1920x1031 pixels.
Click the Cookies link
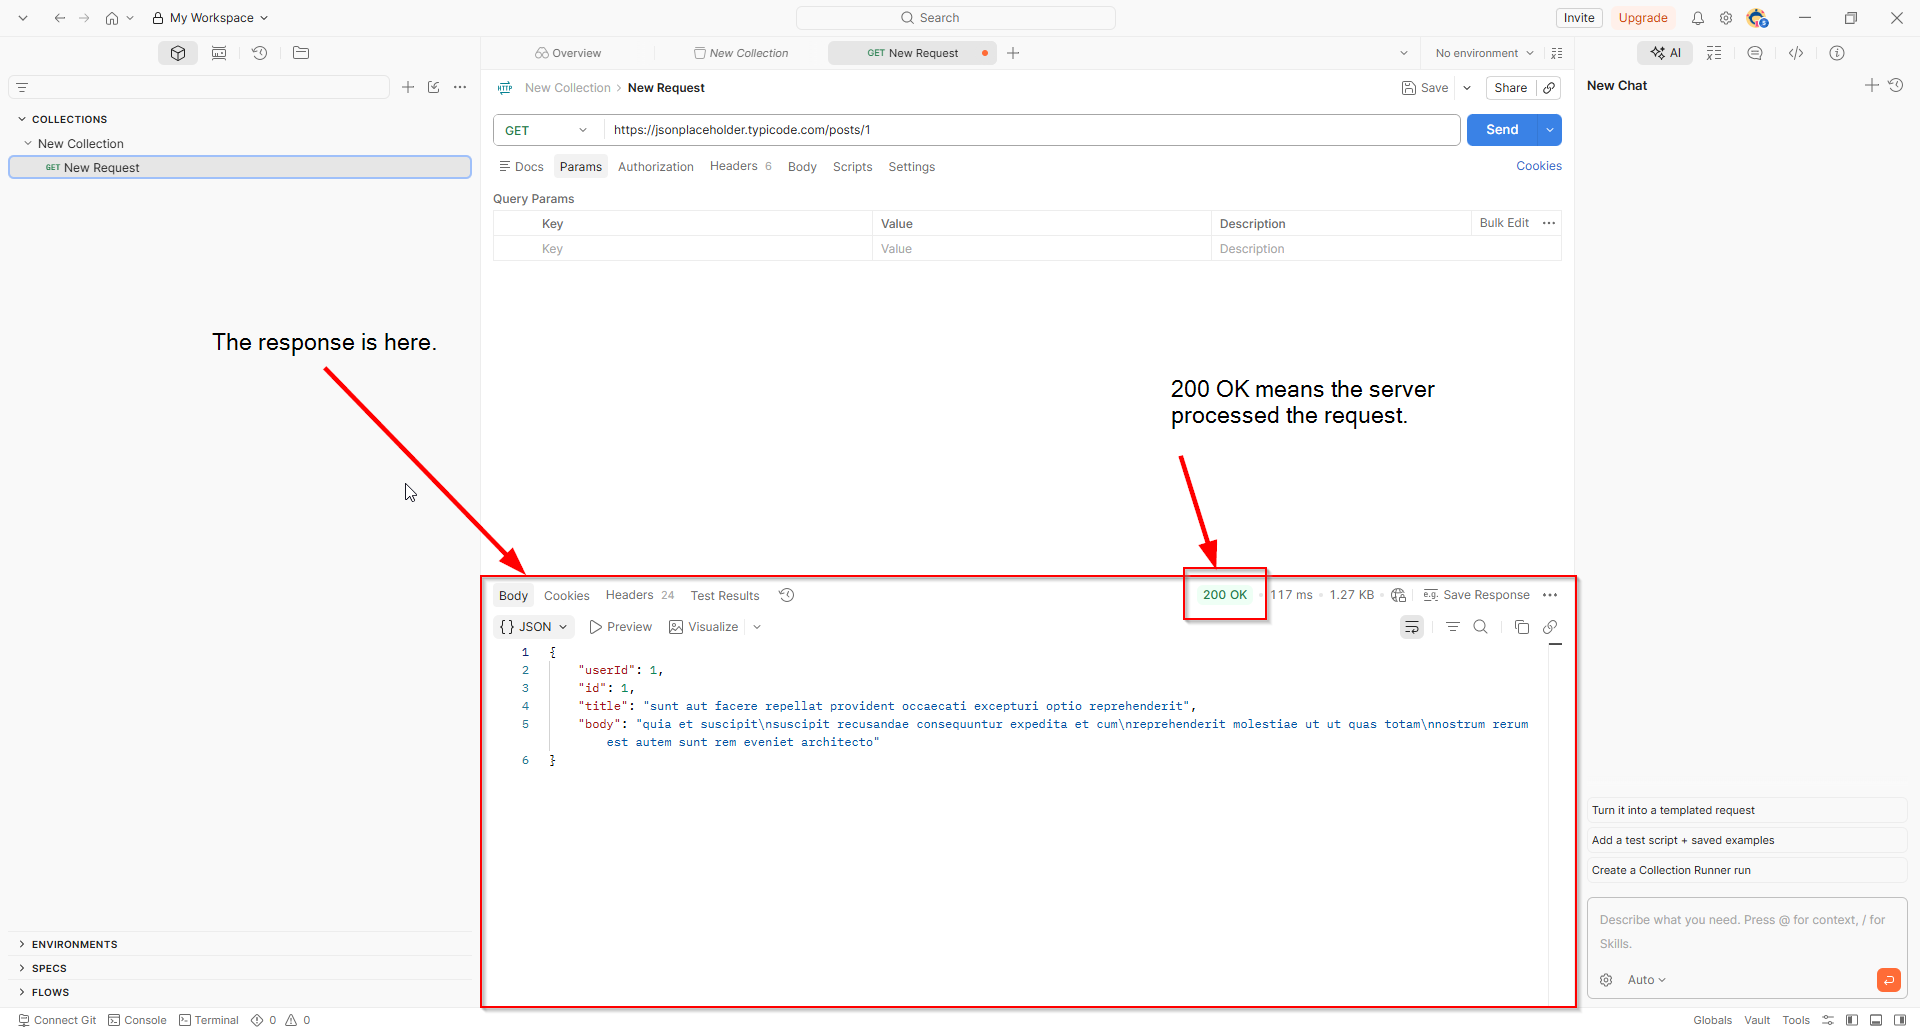1539,166
